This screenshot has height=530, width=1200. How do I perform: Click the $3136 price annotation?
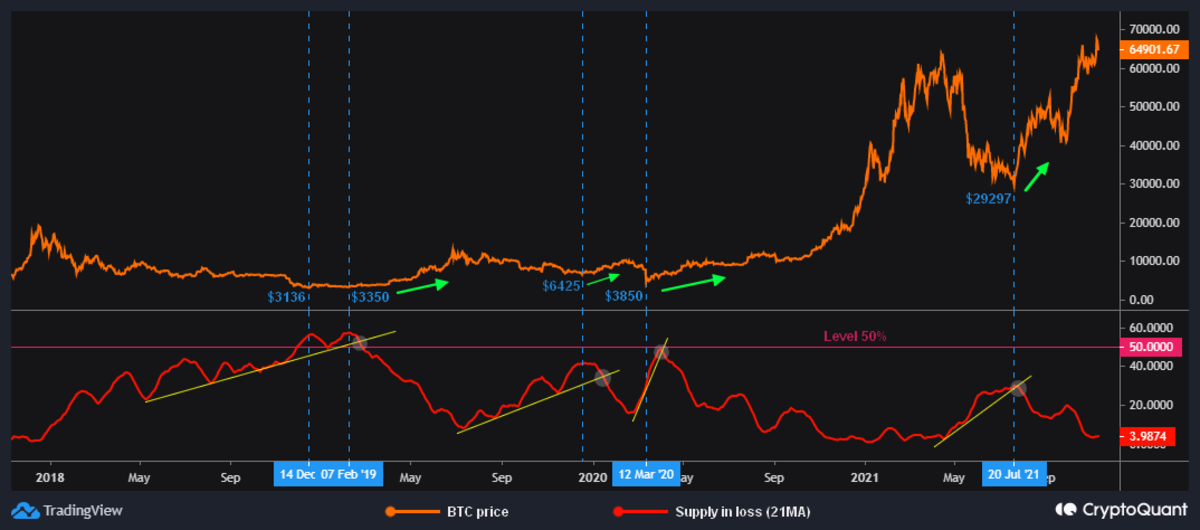coord(285,297)
